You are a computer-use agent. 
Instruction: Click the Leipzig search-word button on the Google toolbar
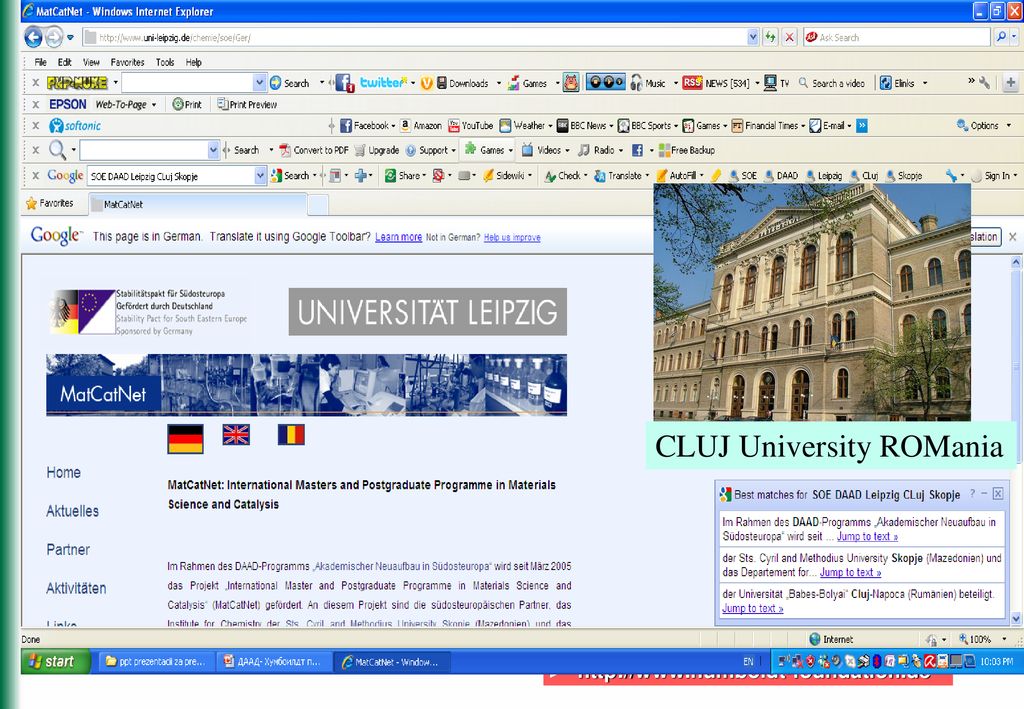click(x=824, y=176)
